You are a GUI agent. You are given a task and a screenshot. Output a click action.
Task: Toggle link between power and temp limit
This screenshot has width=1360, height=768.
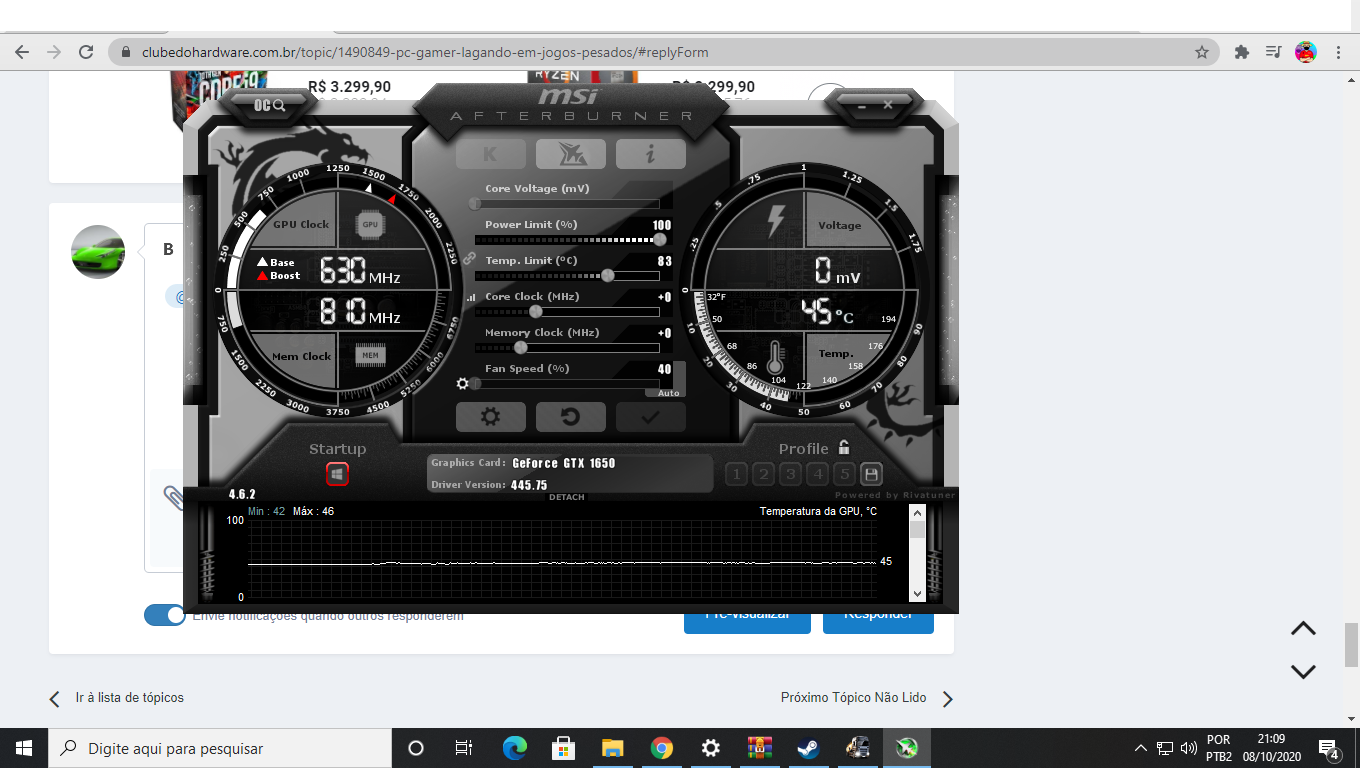[x=469, y=258]
